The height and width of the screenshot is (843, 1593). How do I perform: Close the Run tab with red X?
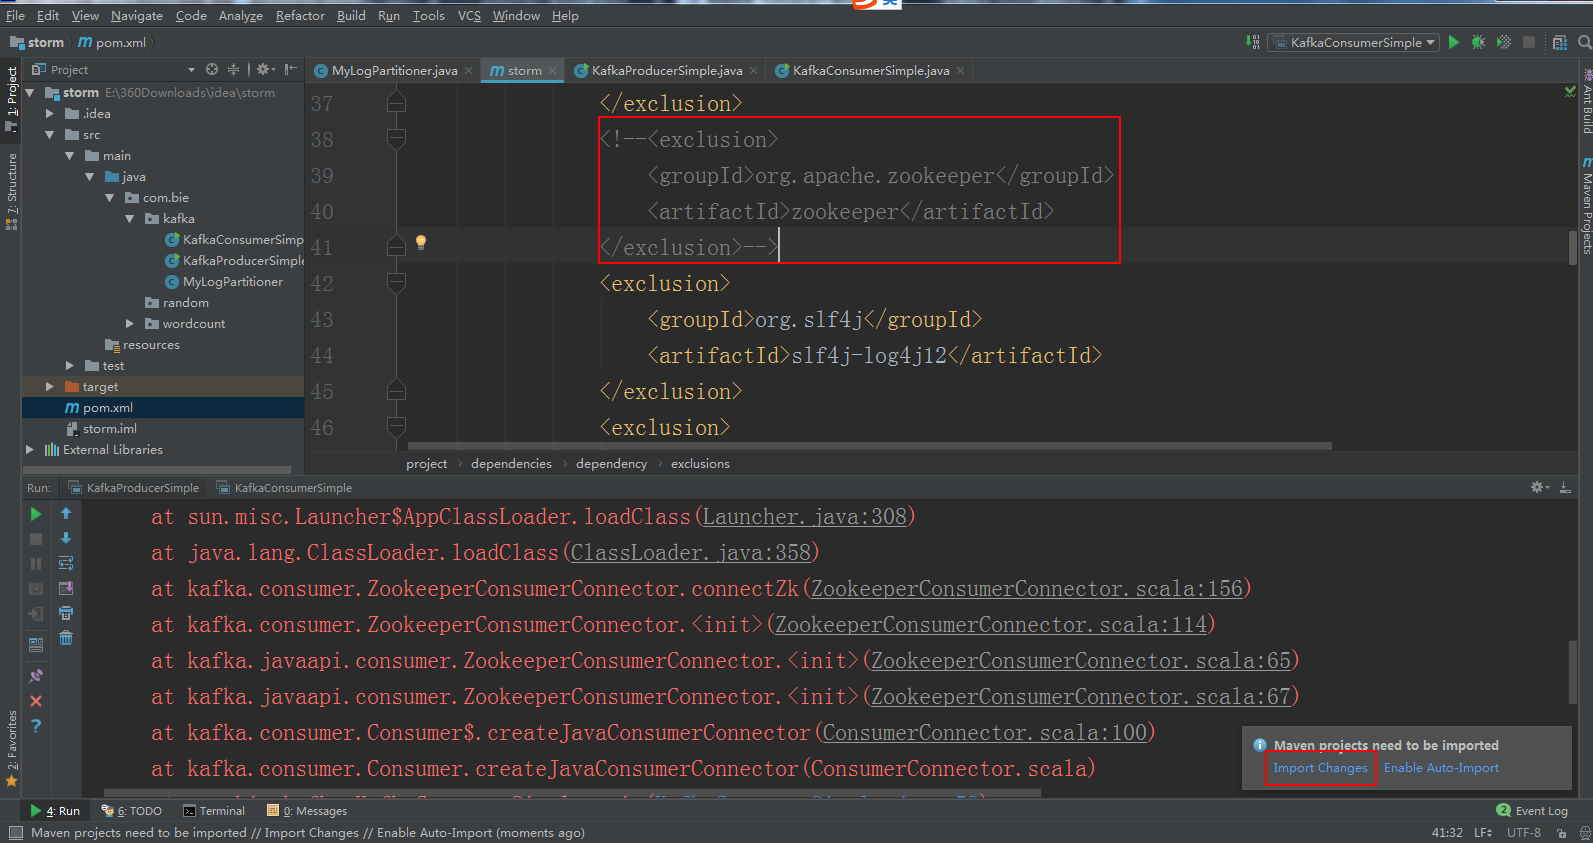(36, 701)
